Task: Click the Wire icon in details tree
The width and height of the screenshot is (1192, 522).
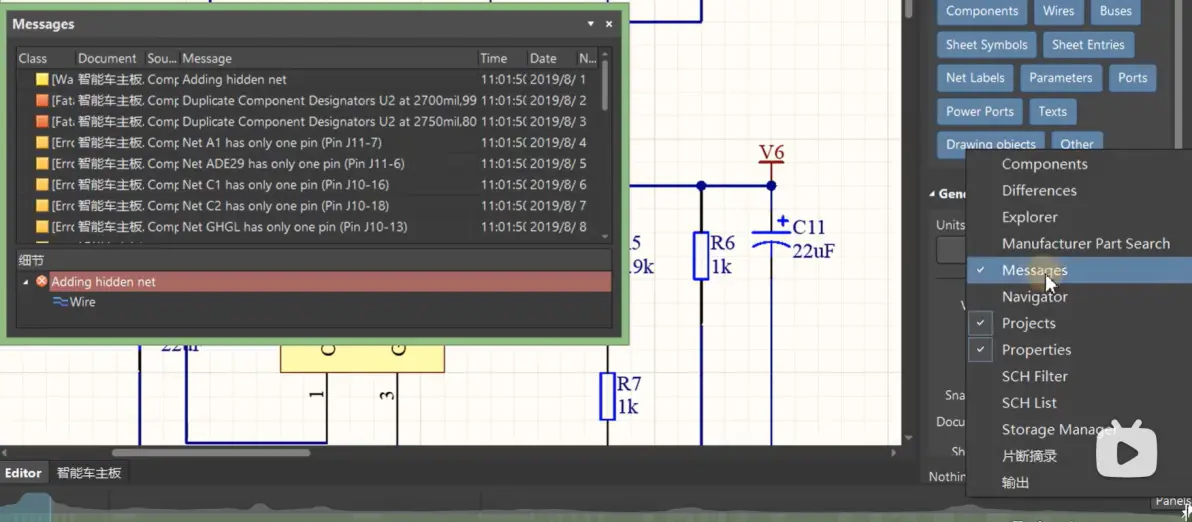Action: 60,302
